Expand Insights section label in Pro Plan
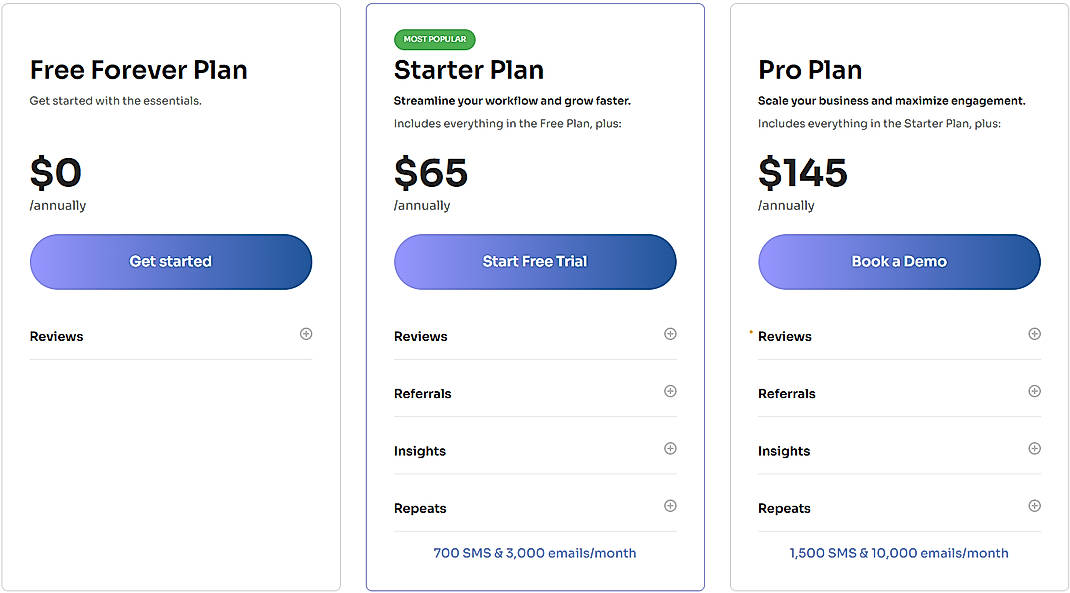This screenshot has height=593, width=1070. pyautogui.click(x=784, y=451)
